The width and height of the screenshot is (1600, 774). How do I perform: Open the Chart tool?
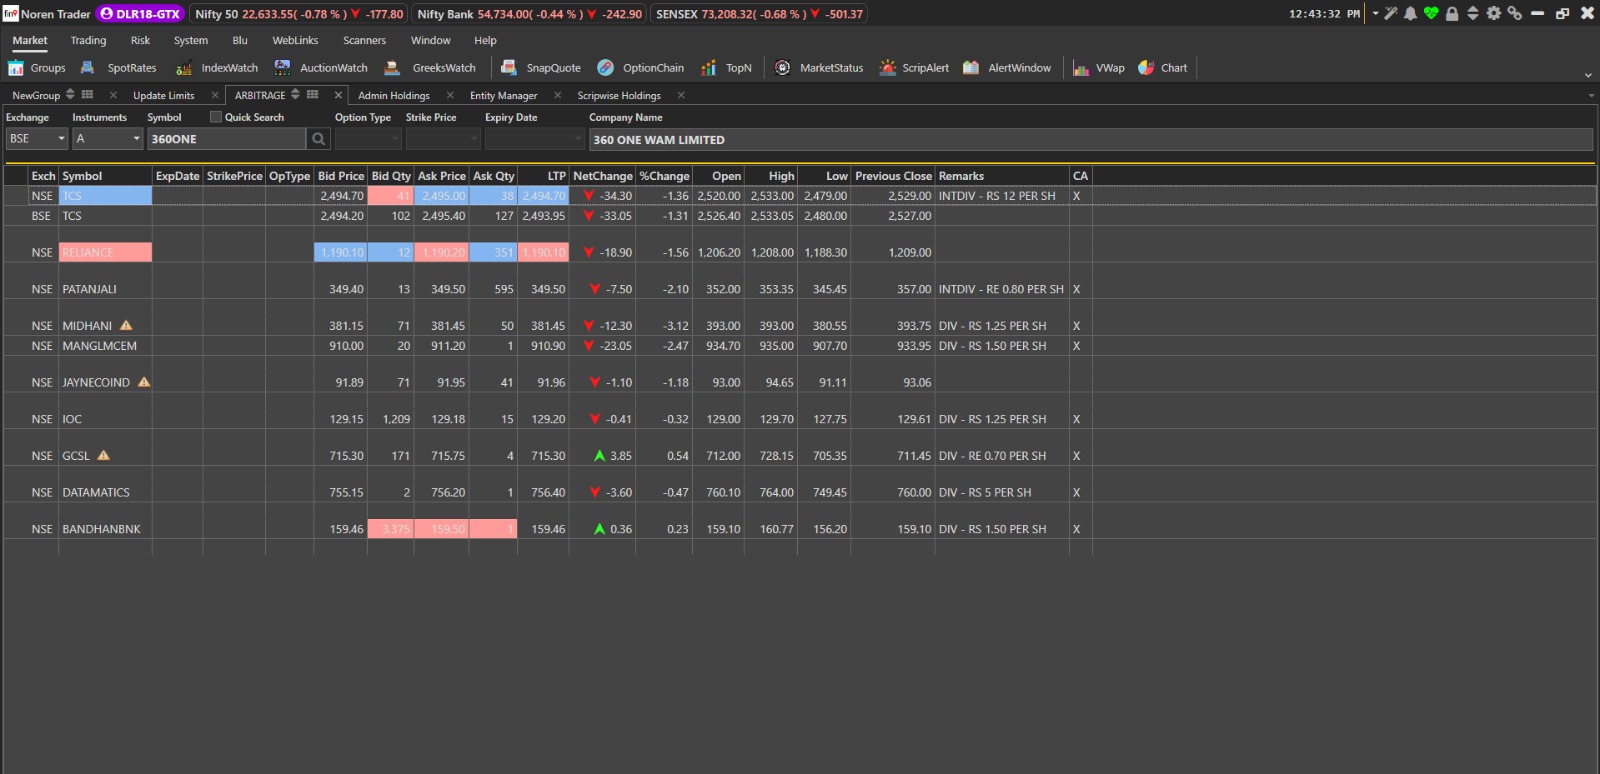point(1163,68)
